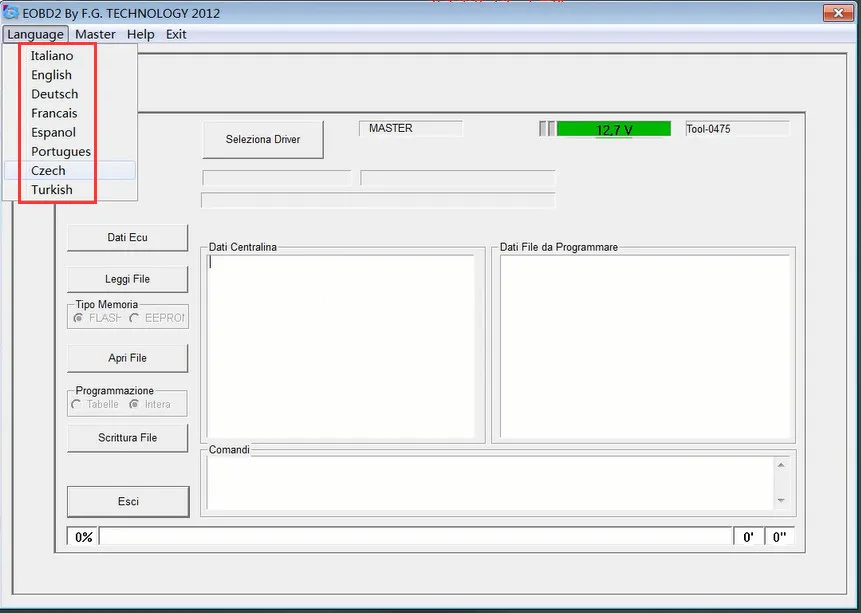Click the Leggi File button
This screenshot has height=613, width=861.
tap(127, 279)
